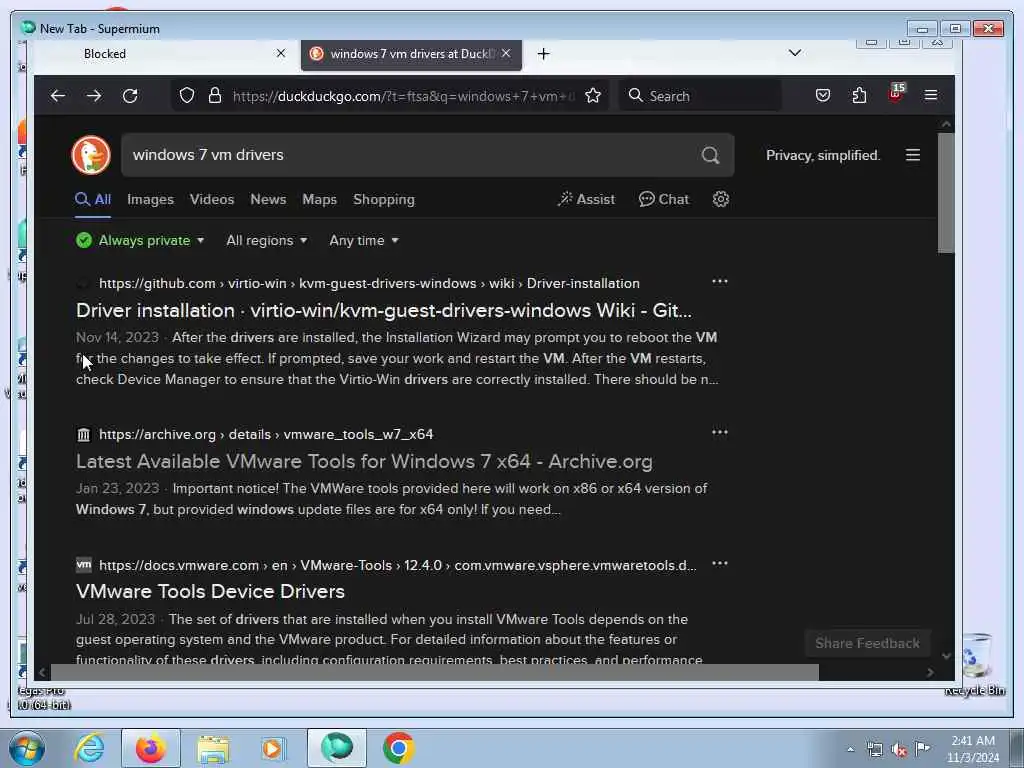Switch to Supermium in the taskbar

[x=337, y=748]
